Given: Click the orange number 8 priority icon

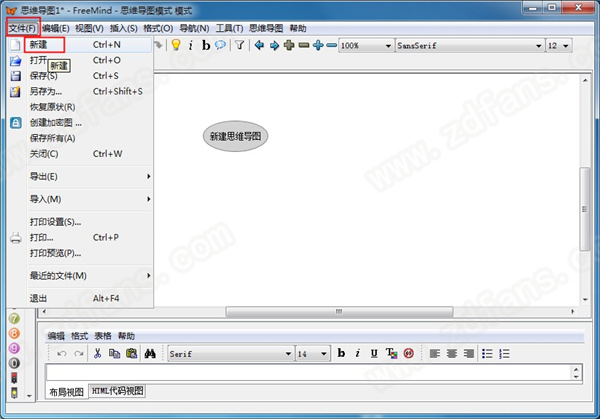Looking at the screenshot, I should [14, 333].
